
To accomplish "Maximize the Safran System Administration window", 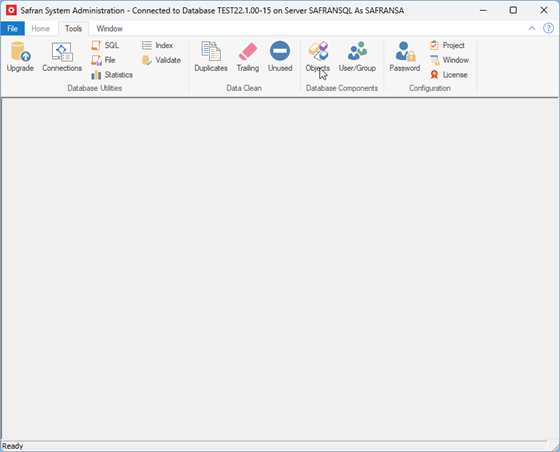I will pos(513,10).
